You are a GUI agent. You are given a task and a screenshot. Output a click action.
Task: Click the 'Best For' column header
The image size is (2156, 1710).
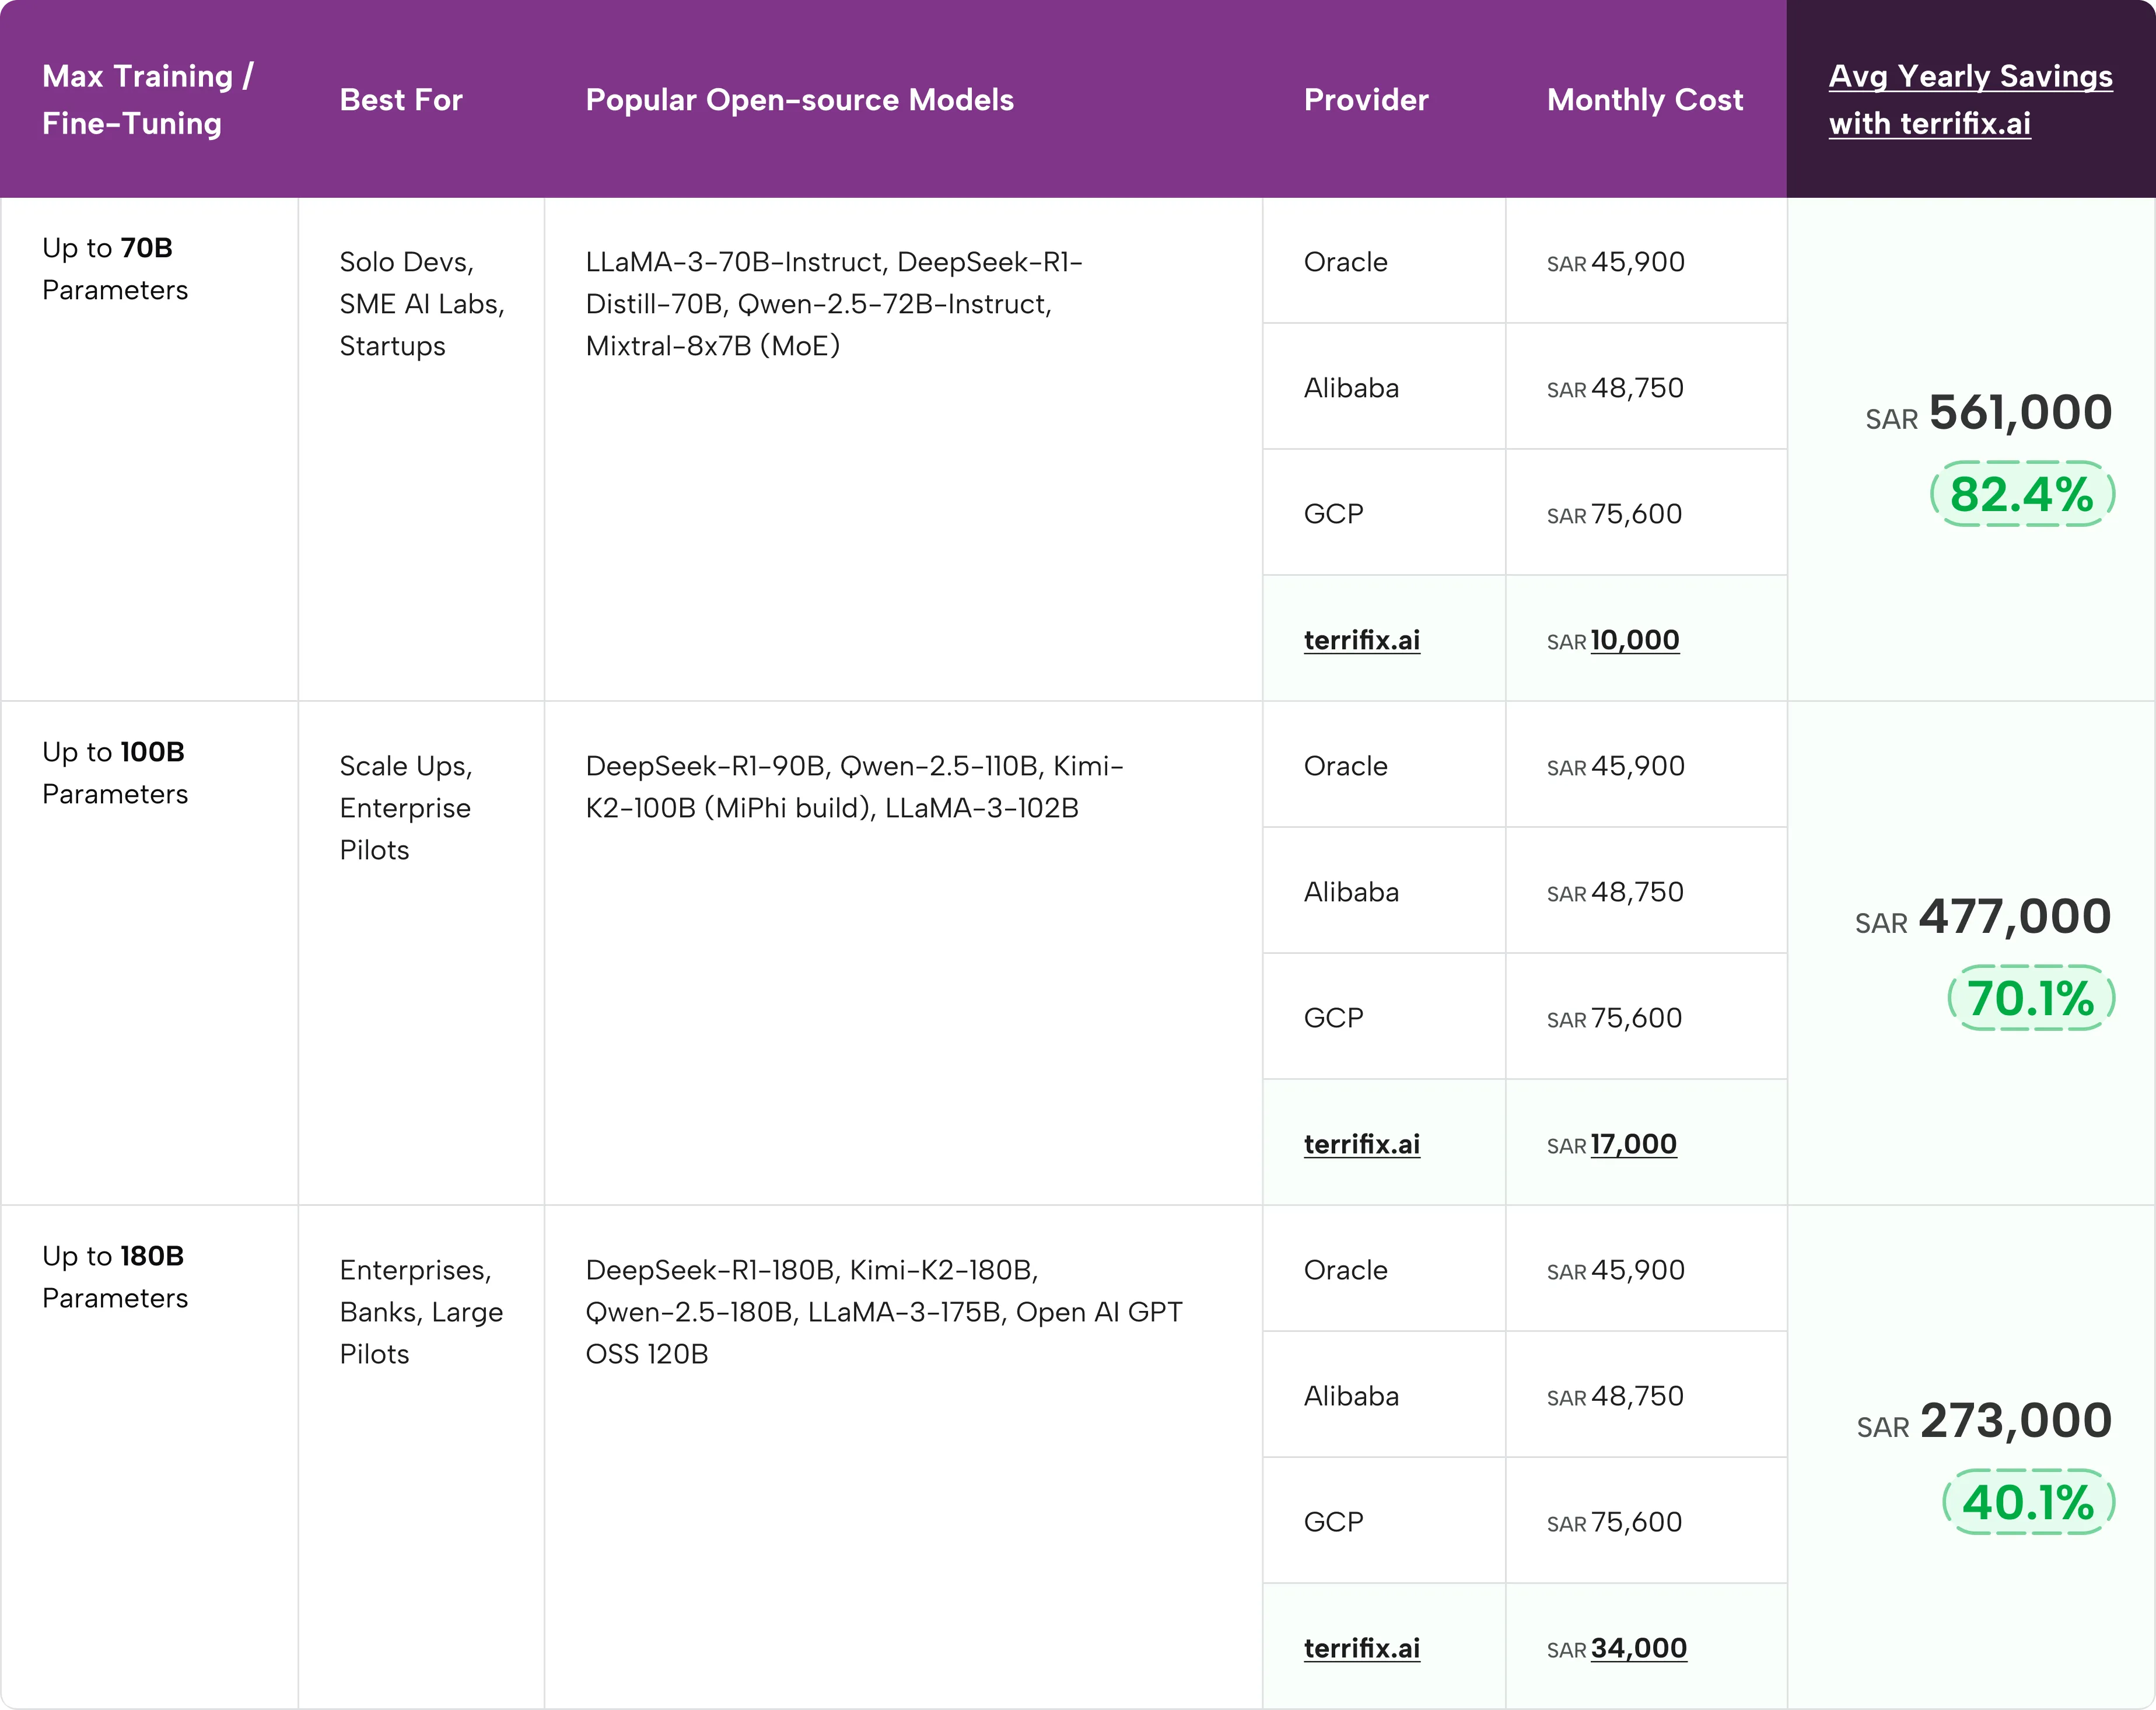click(401, 100)
